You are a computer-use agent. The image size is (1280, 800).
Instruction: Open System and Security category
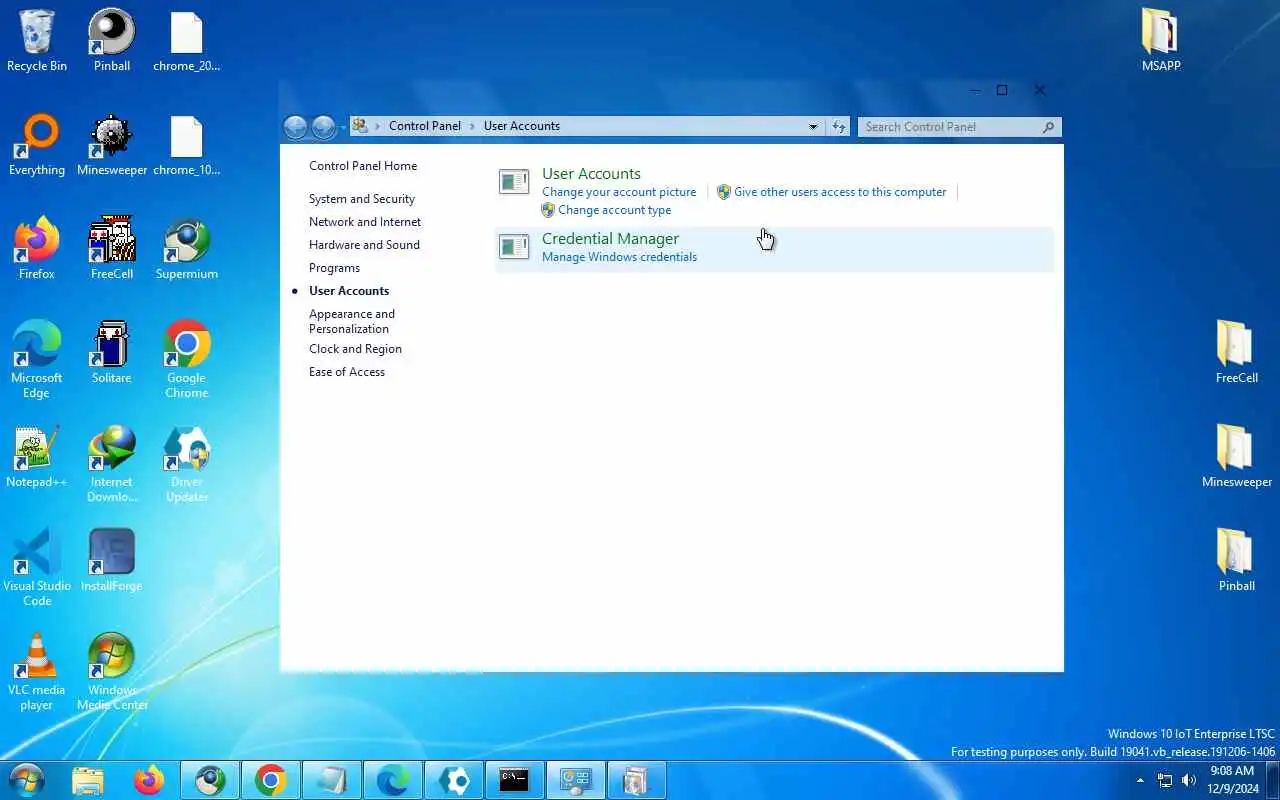pyautogui.click(x=362, y=199)
